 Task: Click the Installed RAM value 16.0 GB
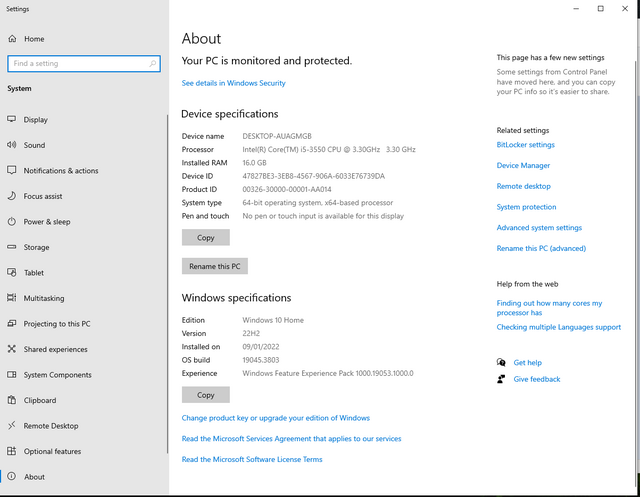tap(254, 163)
